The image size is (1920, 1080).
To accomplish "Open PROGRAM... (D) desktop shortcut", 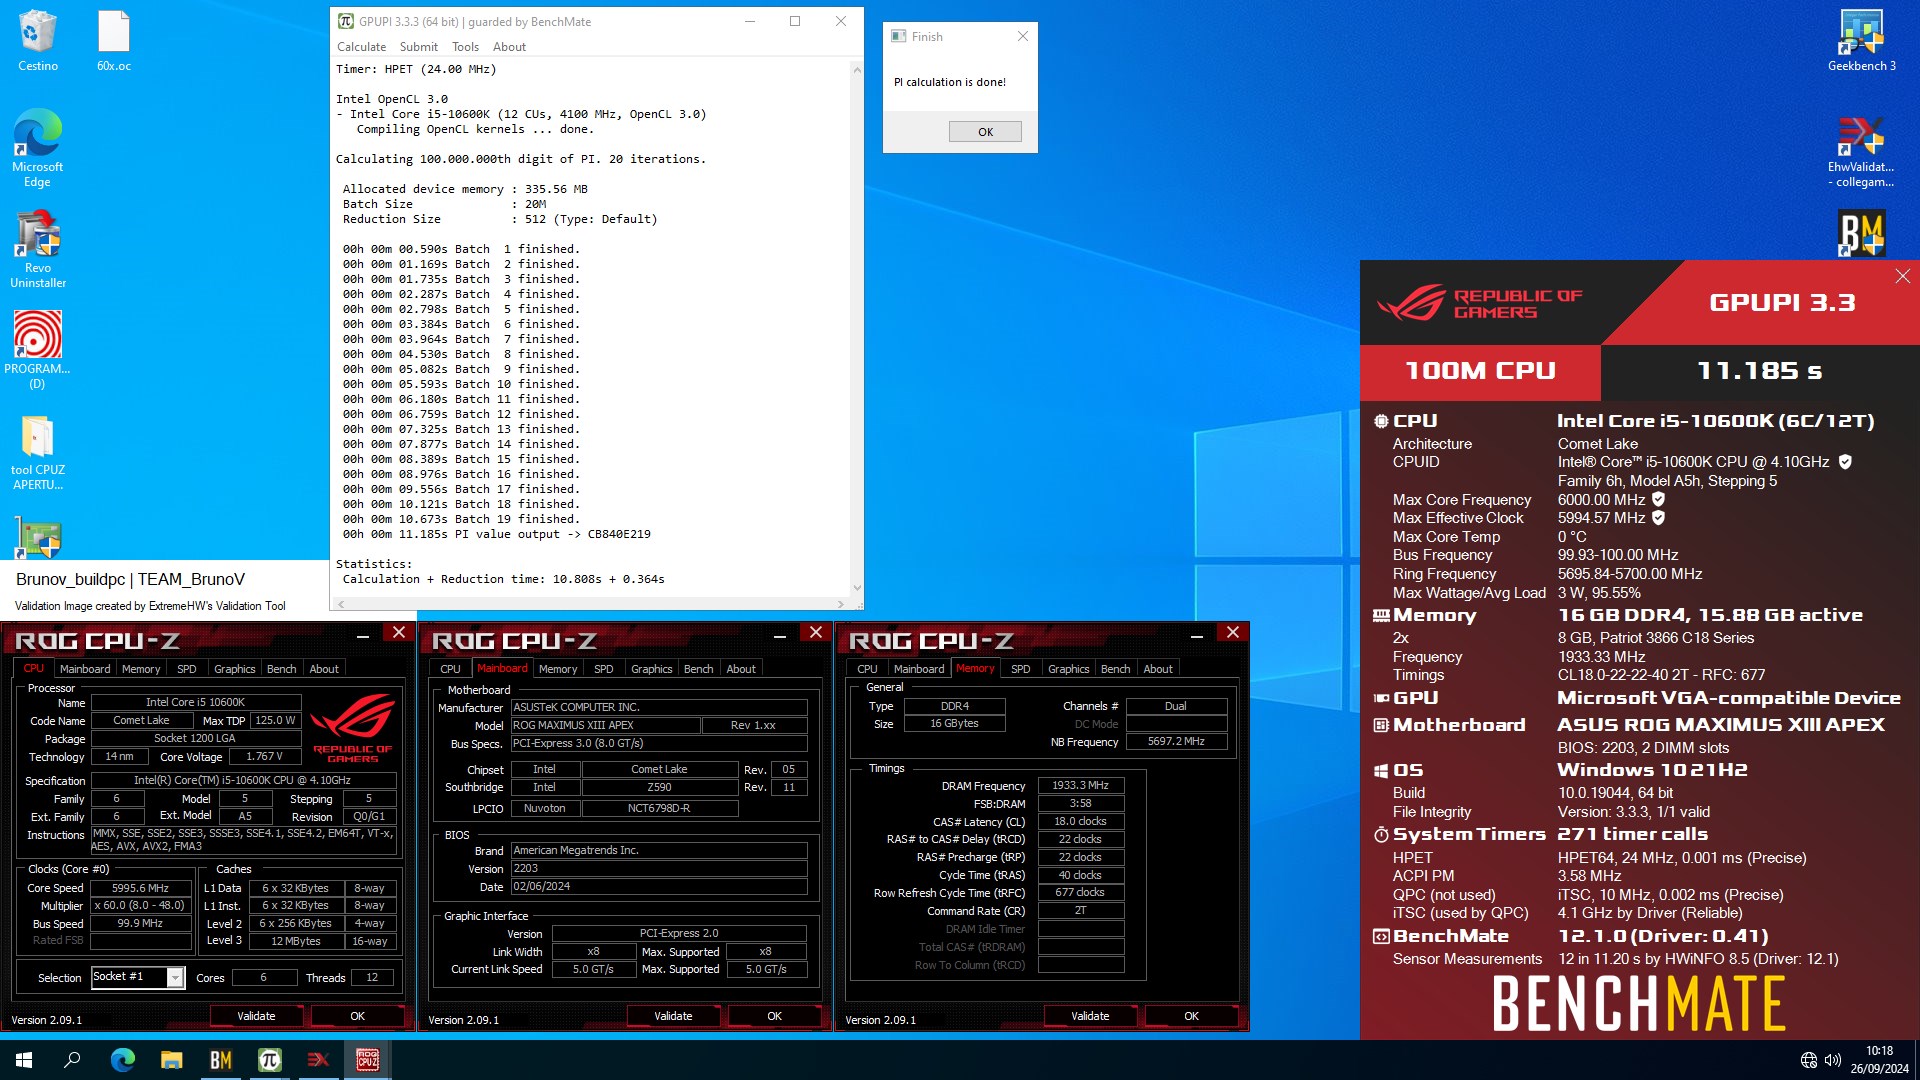I will (38, 349).
